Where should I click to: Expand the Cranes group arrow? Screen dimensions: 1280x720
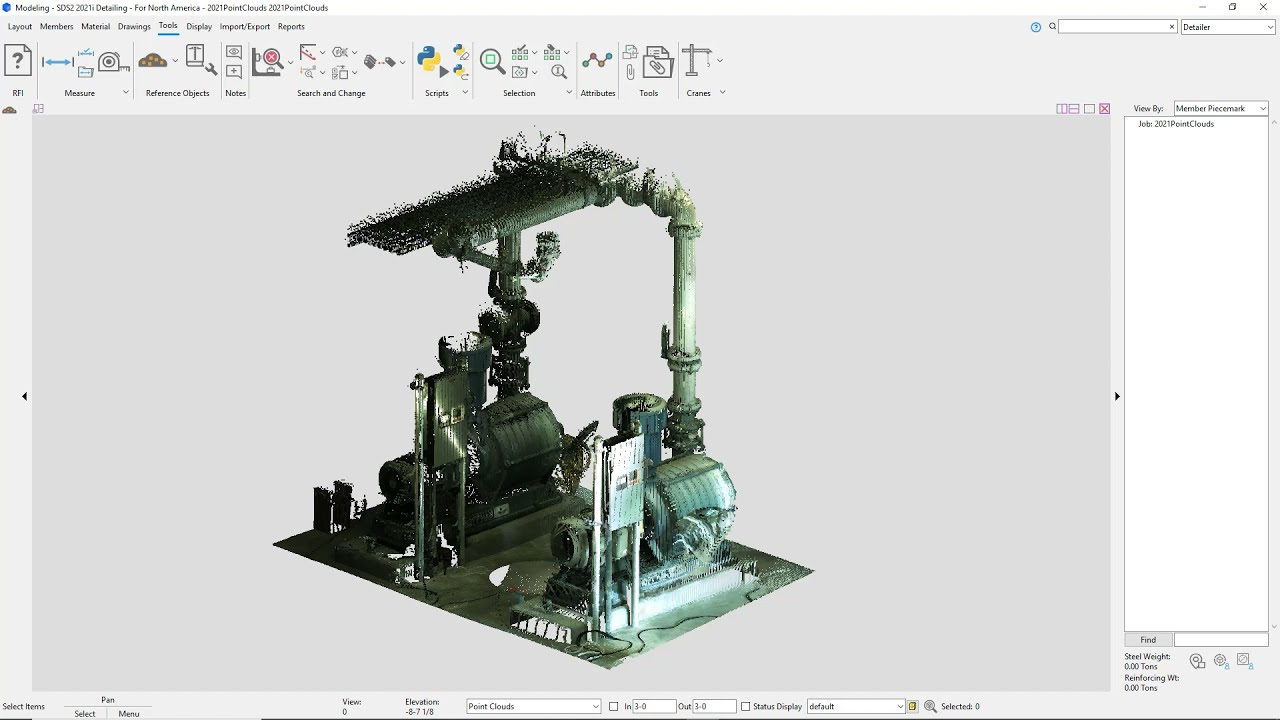pyautogui.click(x=722, y=92)
